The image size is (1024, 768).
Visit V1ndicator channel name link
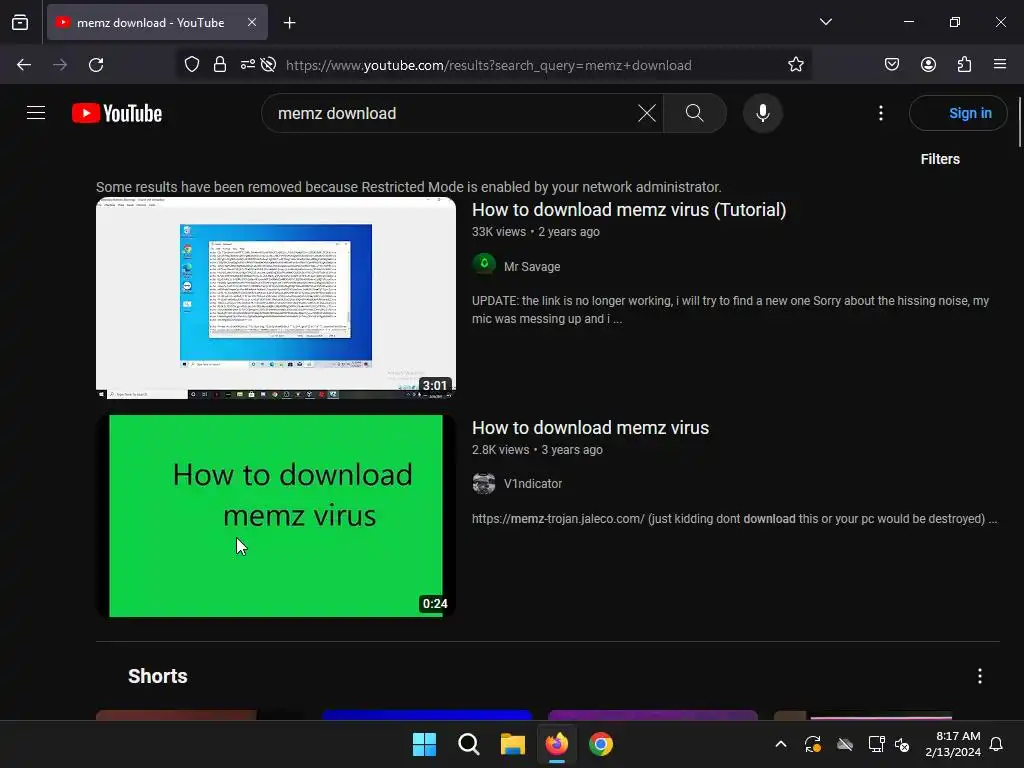point(533,484)
